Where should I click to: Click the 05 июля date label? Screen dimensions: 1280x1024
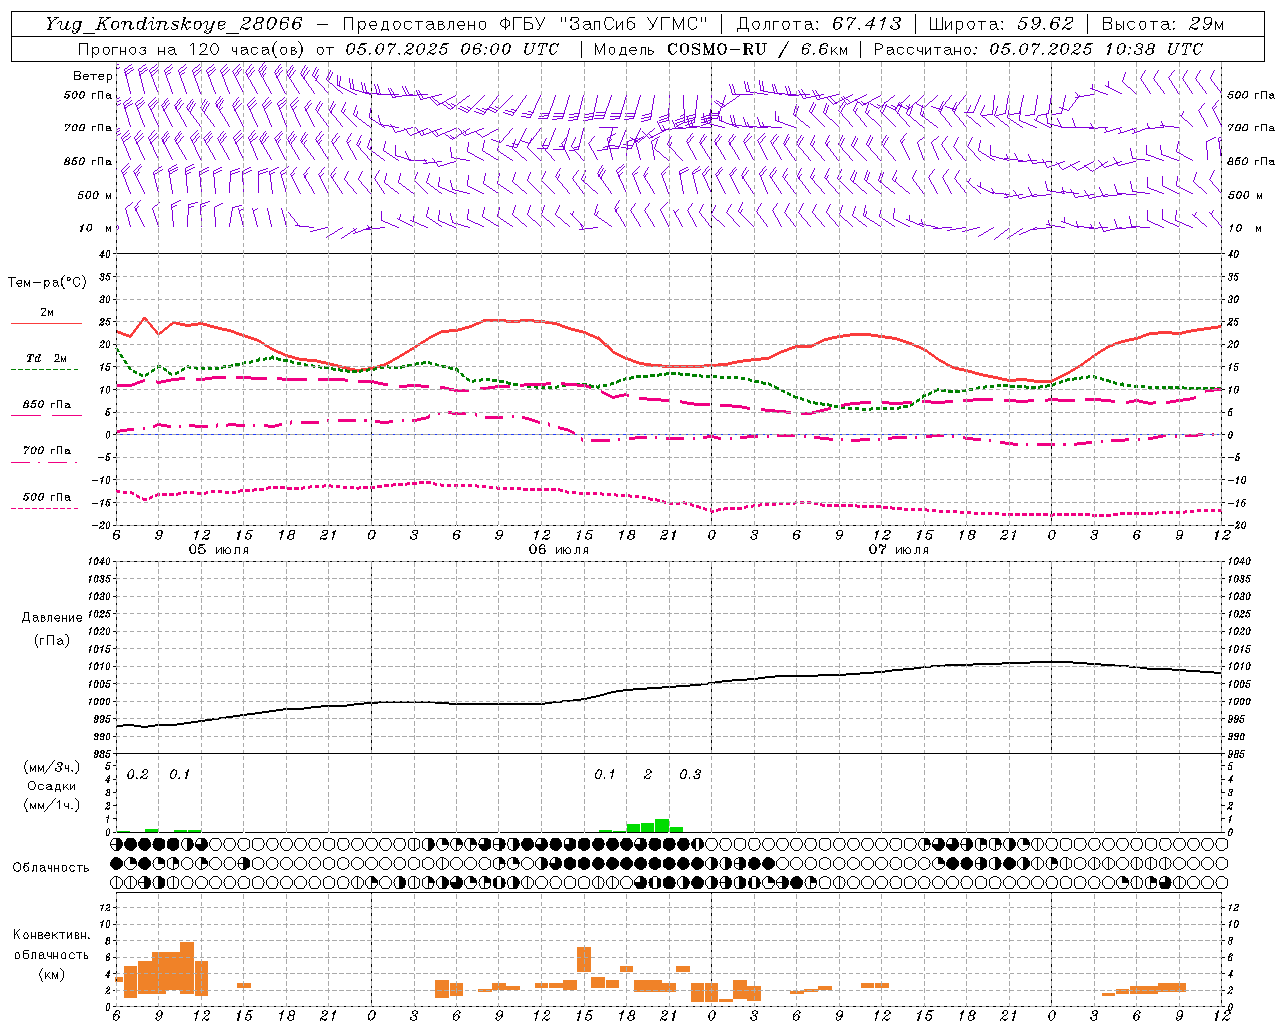tap(219, 550)
